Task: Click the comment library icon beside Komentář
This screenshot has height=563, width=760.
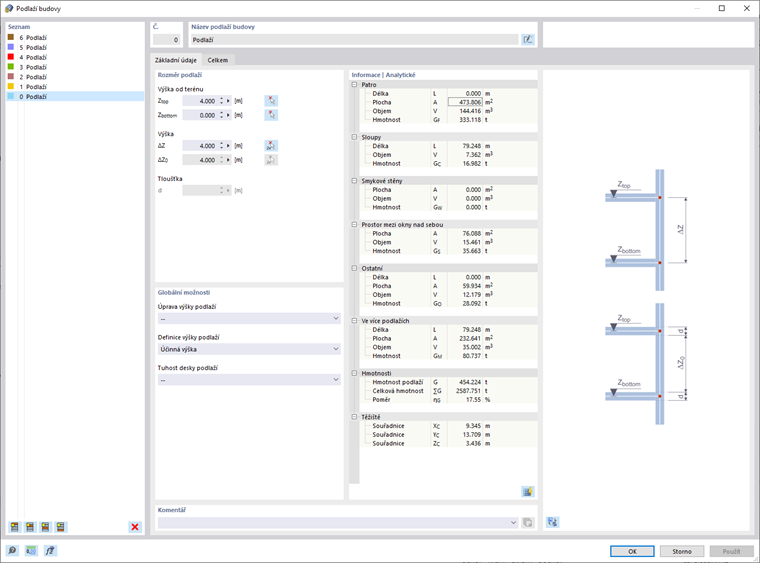Action: point(527,523)
